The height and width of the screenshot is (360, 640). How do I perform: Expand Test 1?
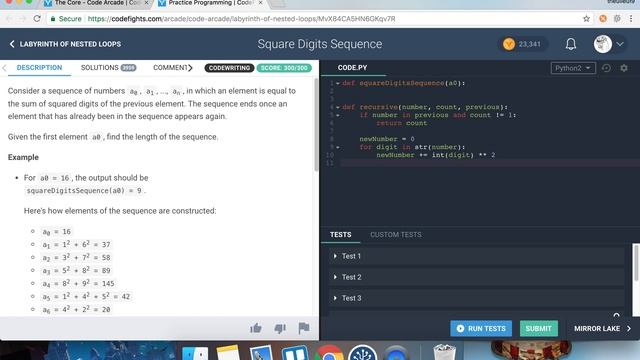point(476,256)
